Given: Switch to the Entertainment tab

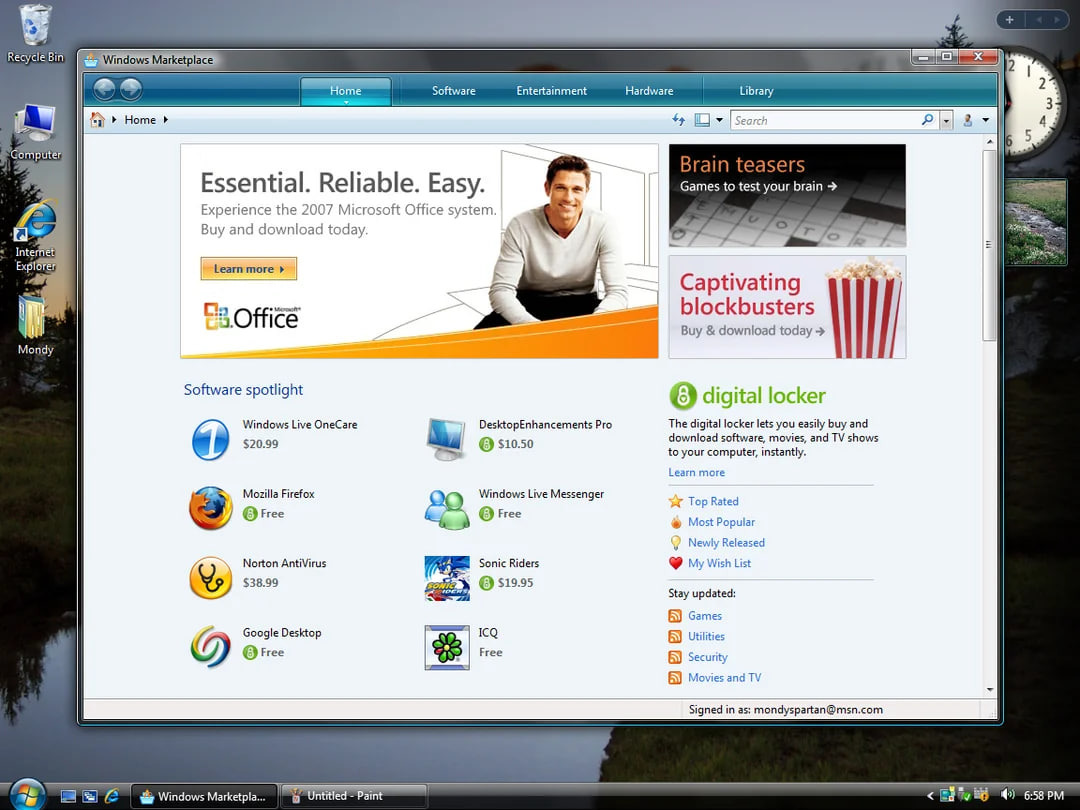Looking at the screenshot, I should (x=552, y=91).
